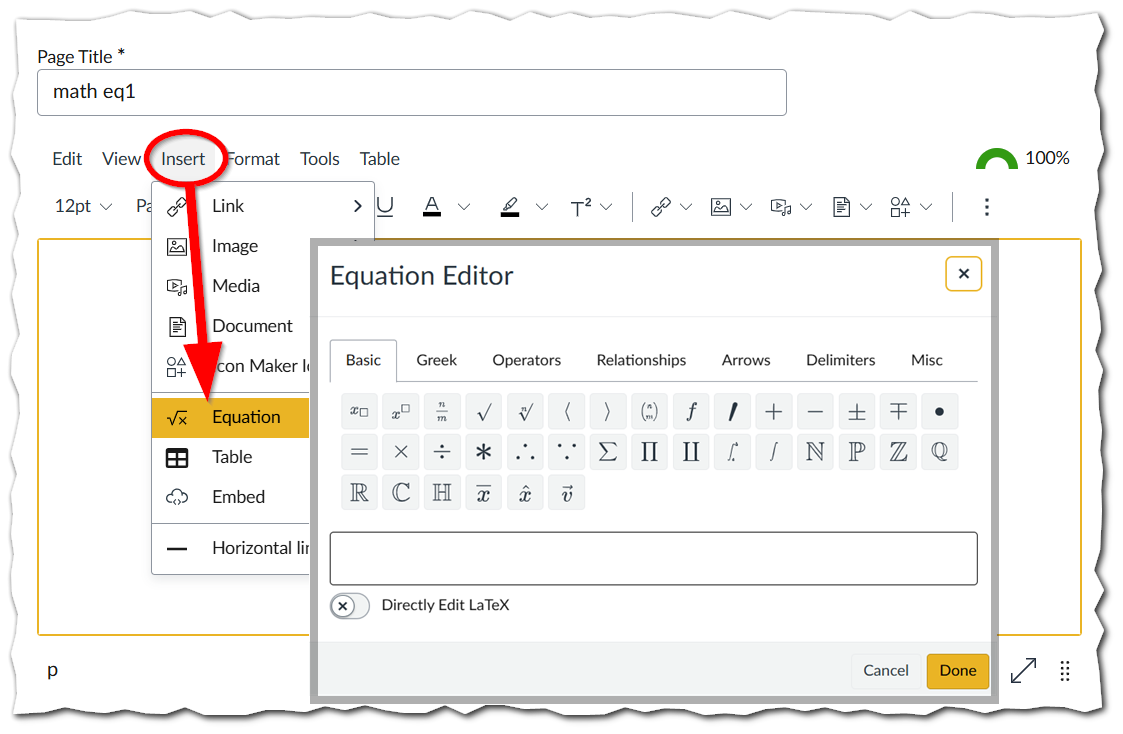
Task: Expand media toolbar dropdown arrow
Action: (x=806, y=207)
